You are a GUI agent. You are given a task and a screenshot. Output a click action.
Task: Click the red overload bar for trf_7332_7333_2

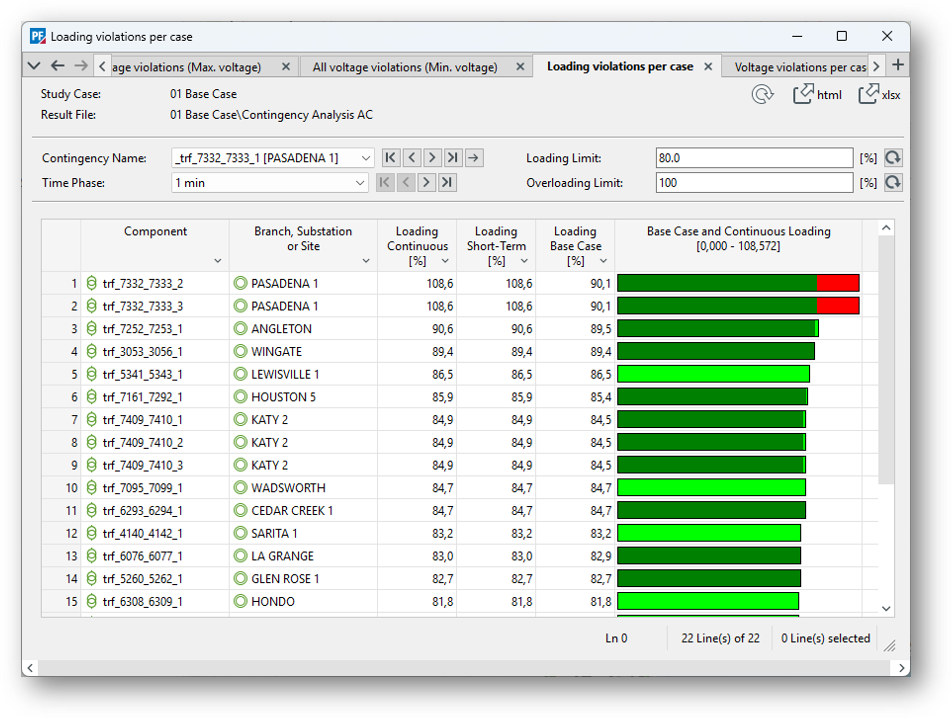coord(838,283)
